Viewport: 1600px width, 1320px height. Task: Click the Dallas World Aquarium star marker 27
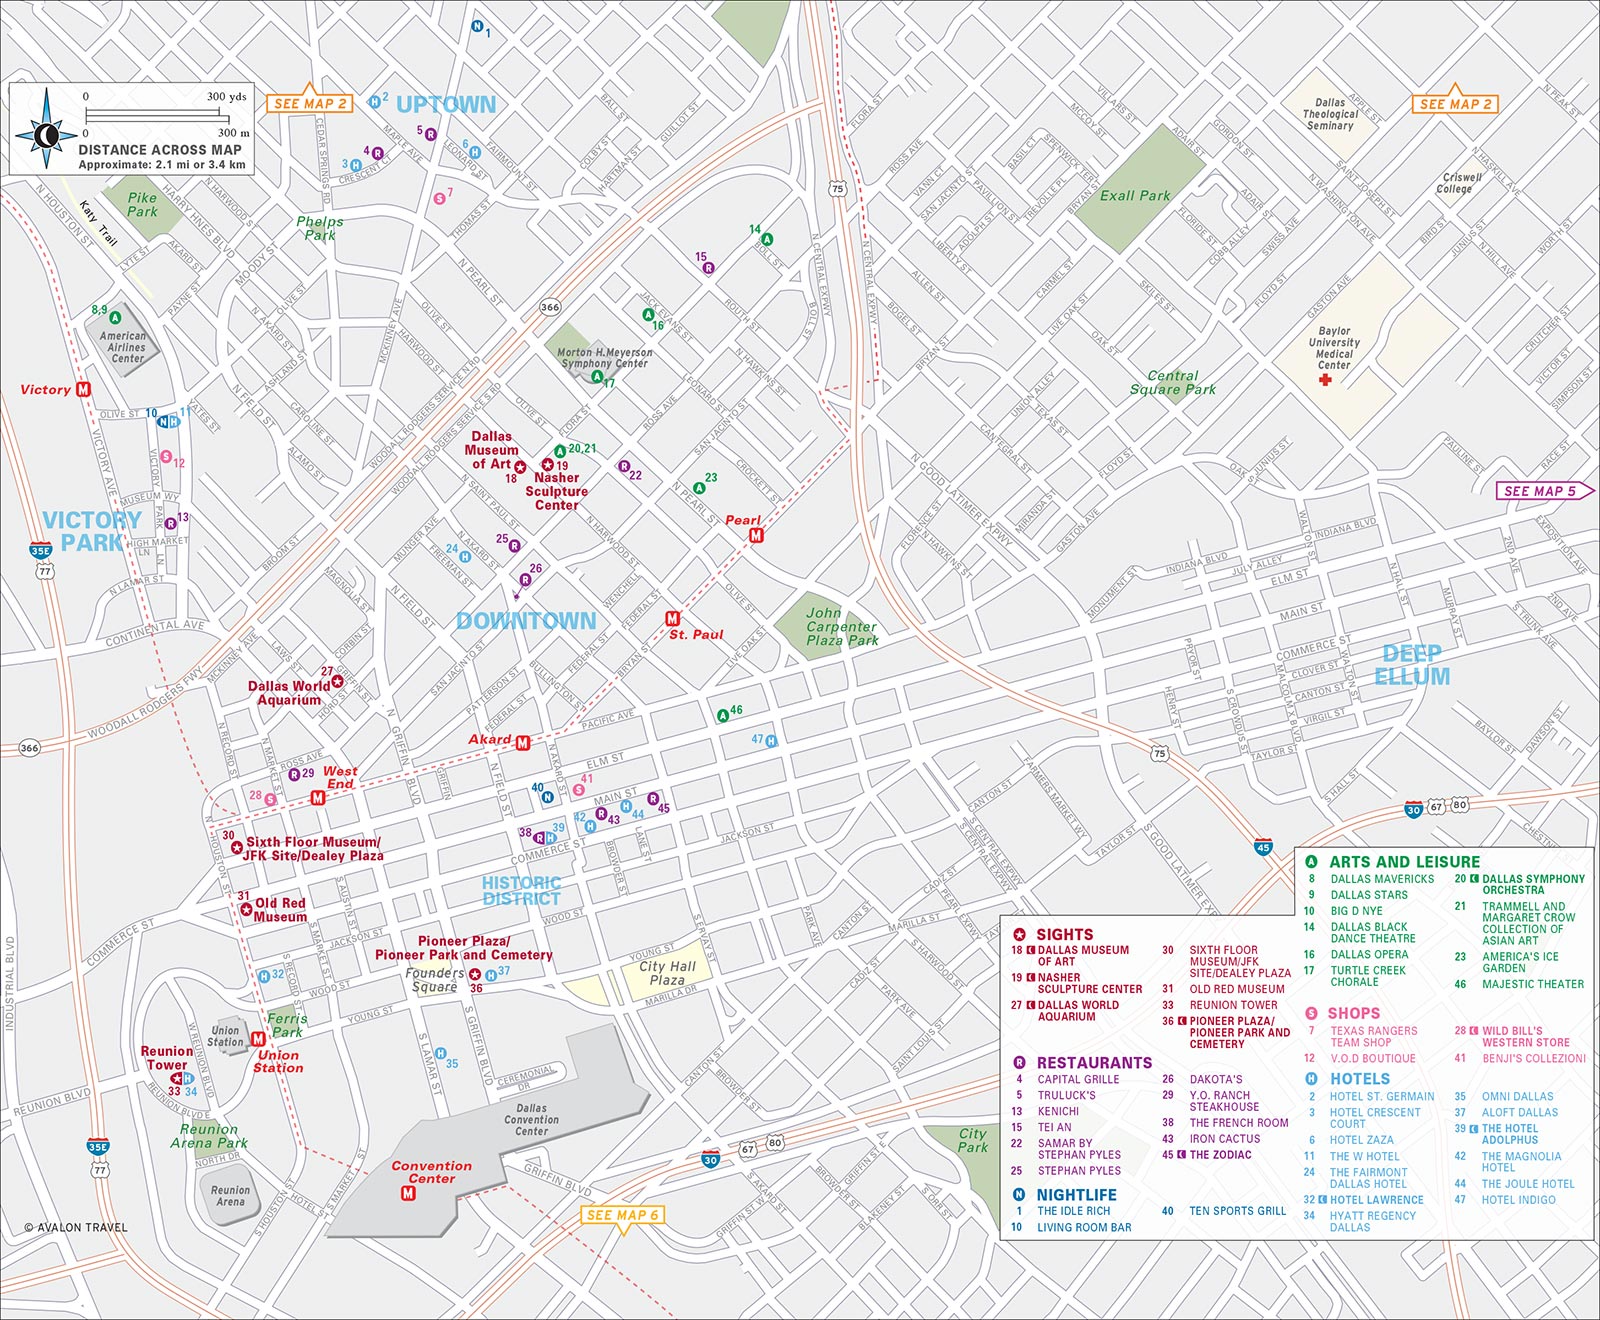337,681
